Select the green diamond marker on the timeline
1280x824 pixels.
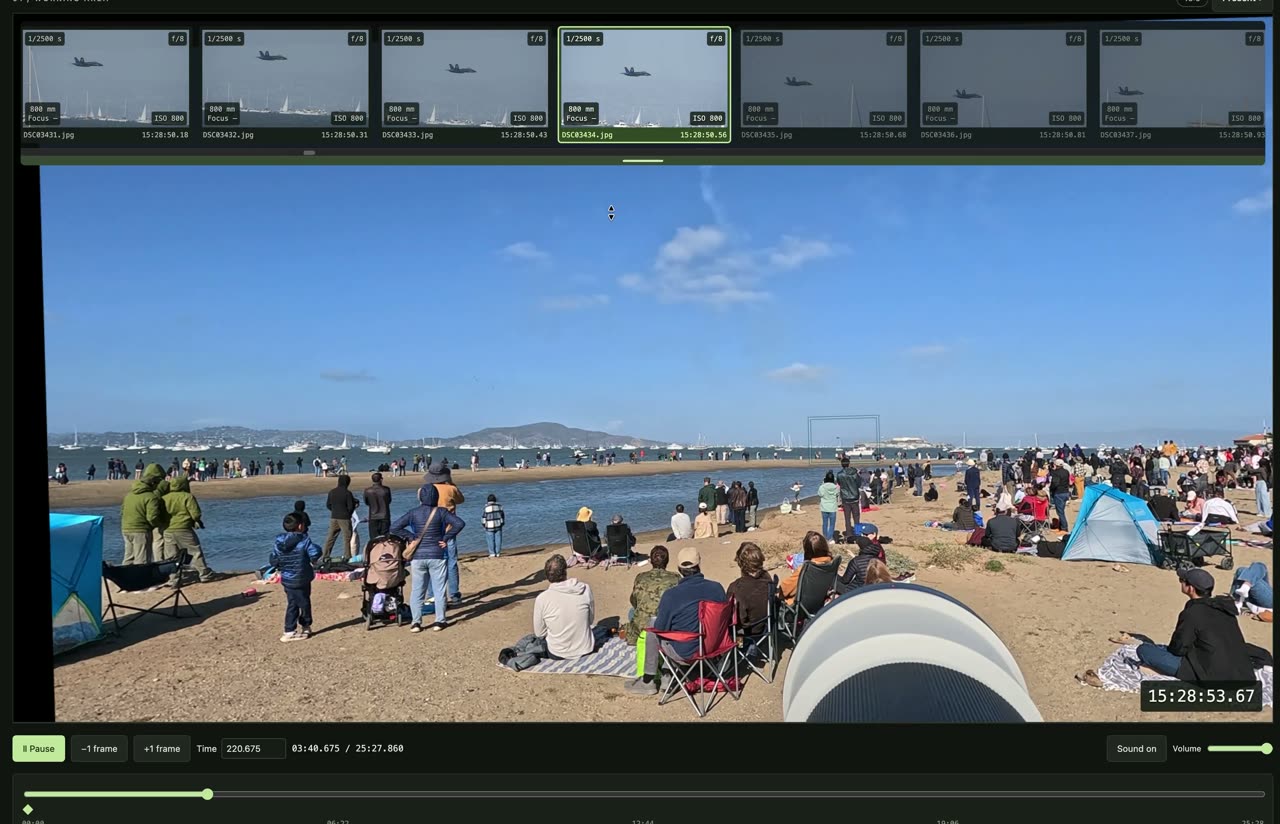tap(28, 809)
